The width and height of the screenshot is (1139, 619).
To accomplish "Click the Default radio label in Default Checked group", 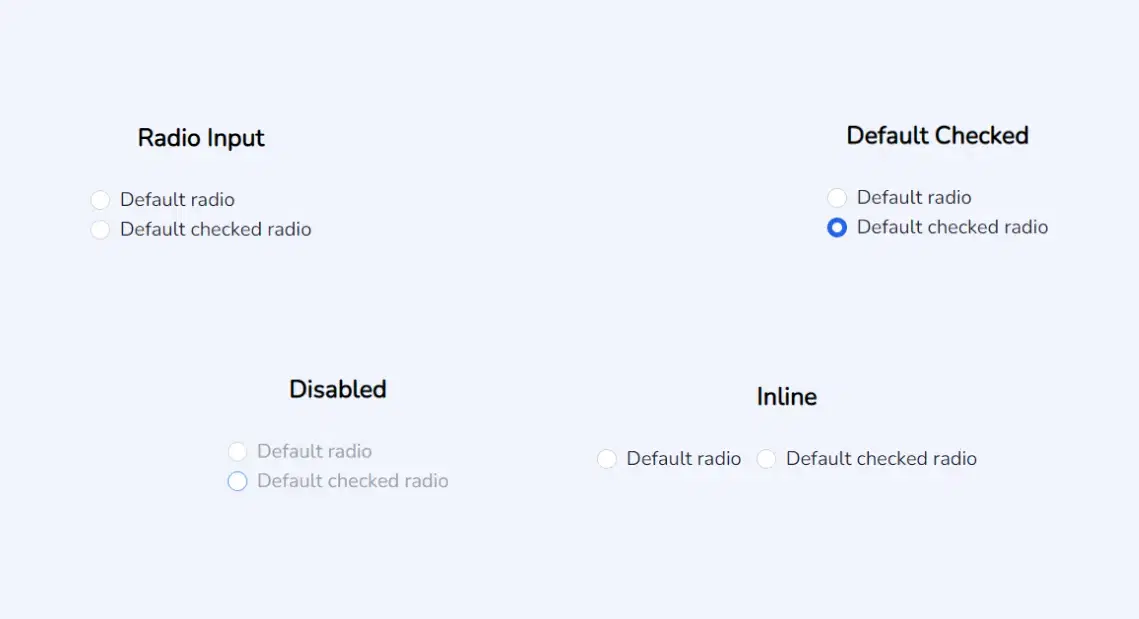I will [913, 197].
